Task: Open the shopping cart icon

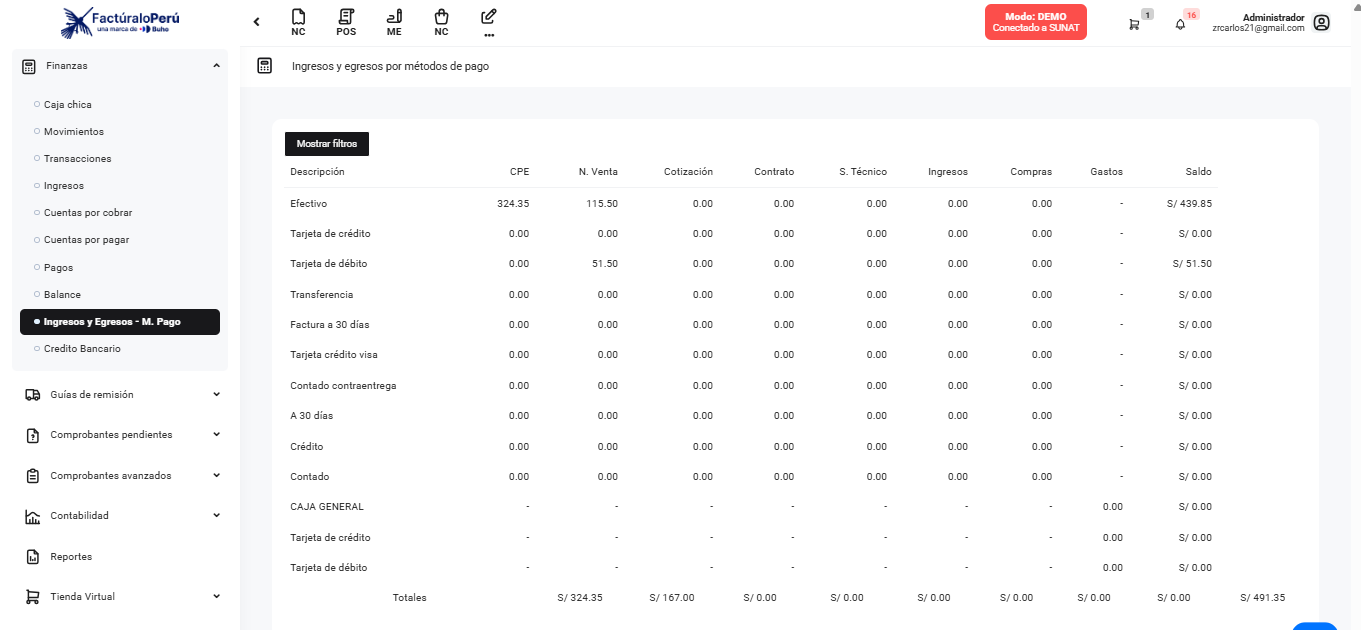Action: coord(1134,24)
